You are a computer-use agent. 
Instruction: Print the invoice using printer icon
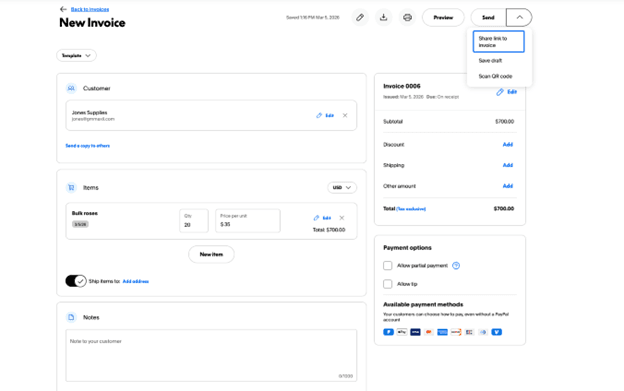click(x=407, y=18)
